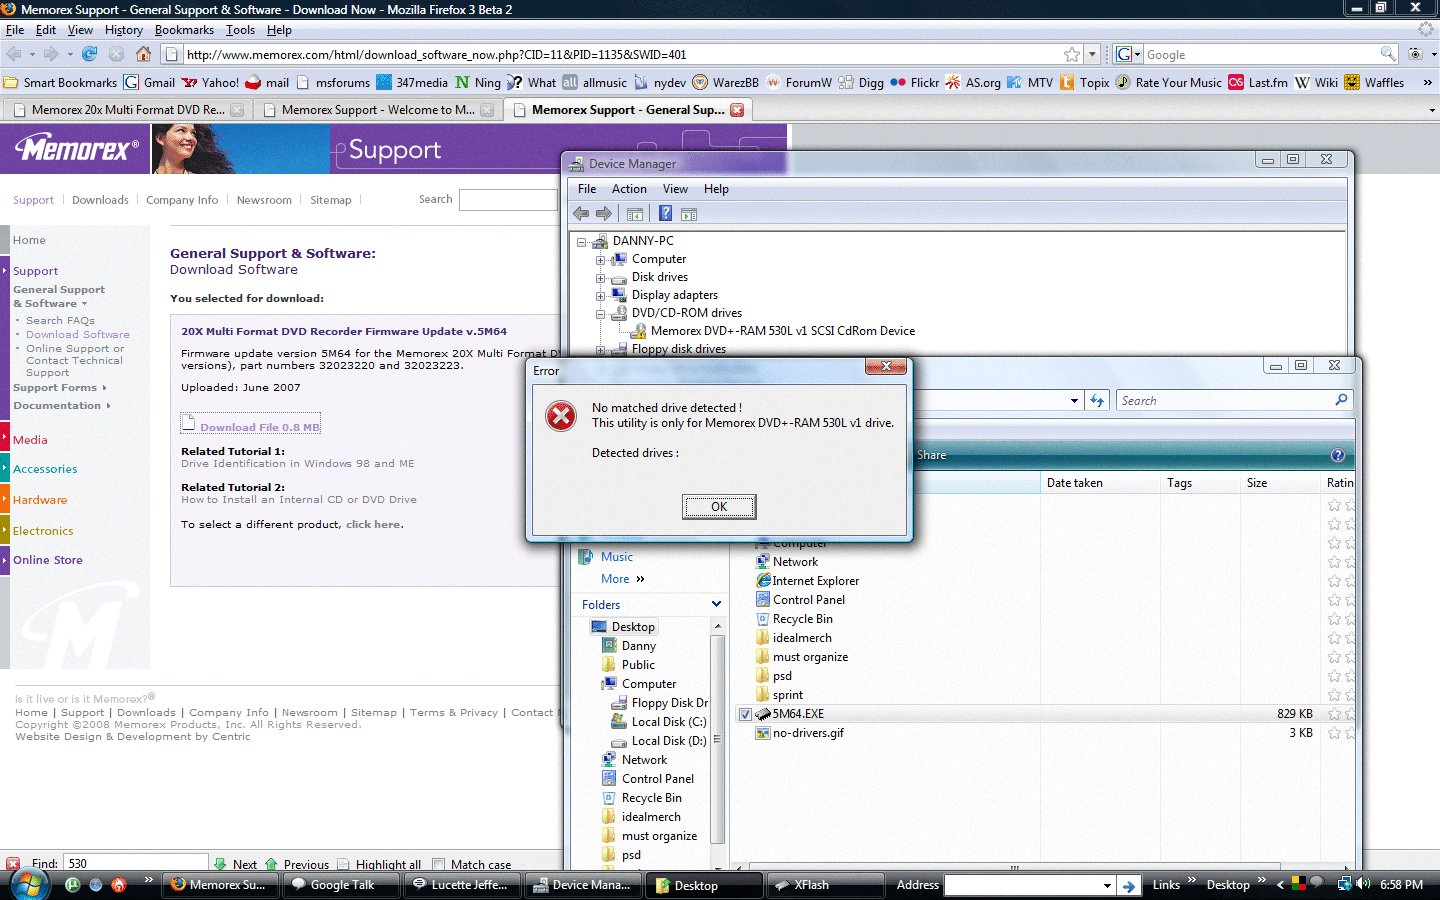The height and width of the screenshot is (900, 1440).
Task: Toggle Match case in Find bar
Action: point(471,864)
